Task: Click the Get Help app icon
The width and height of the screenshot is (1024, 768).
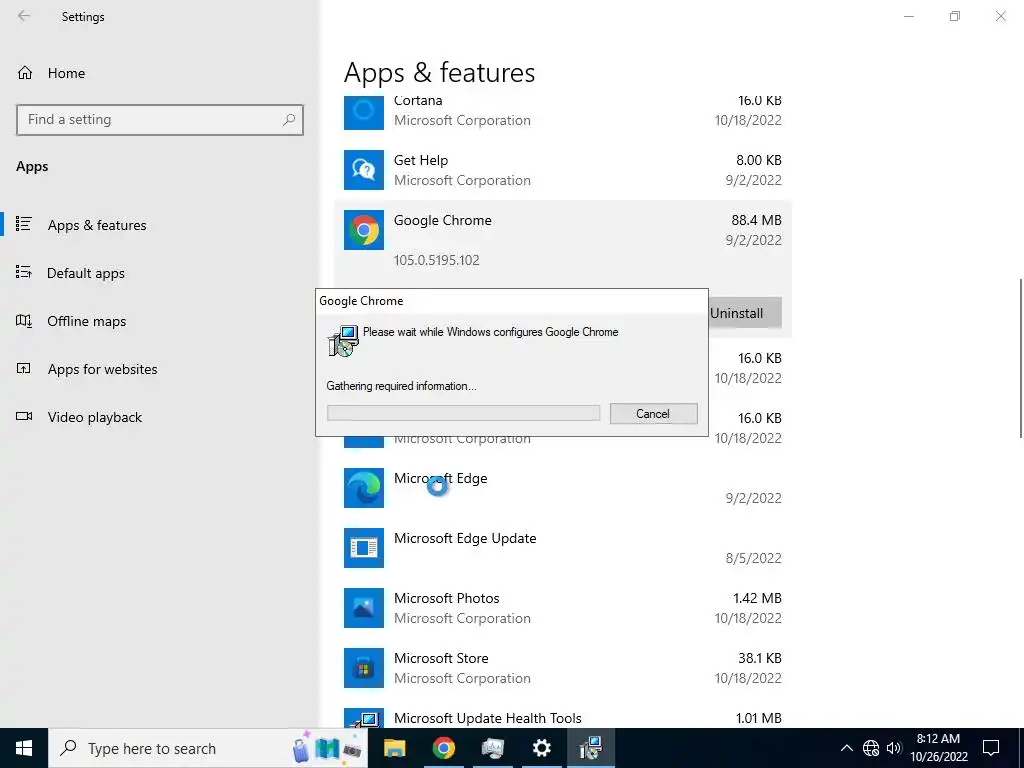Action: pyautogui.click(x=364, y=170)
